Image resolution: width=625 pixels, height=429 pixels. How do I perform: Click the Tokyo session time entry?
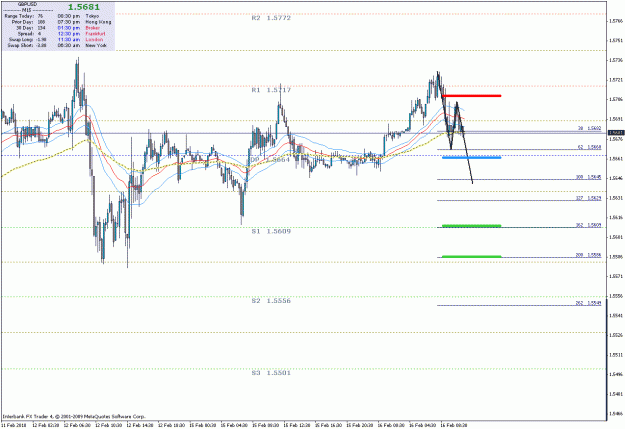click(78, 16)
